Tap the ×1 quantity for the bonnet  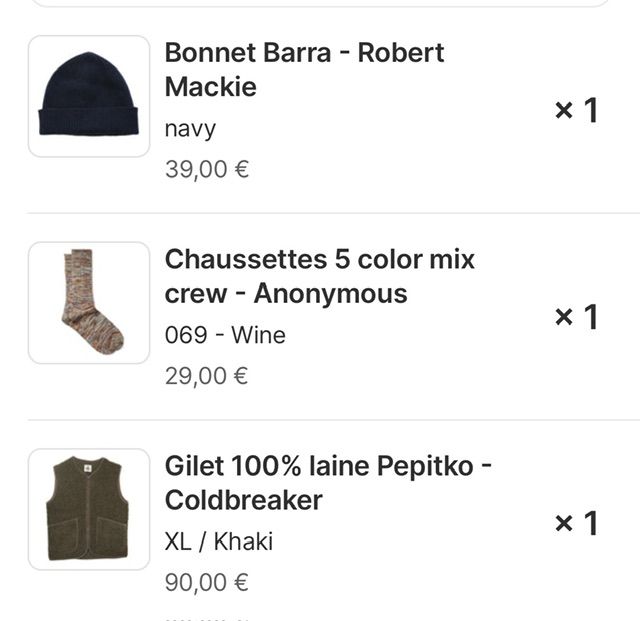576,110
